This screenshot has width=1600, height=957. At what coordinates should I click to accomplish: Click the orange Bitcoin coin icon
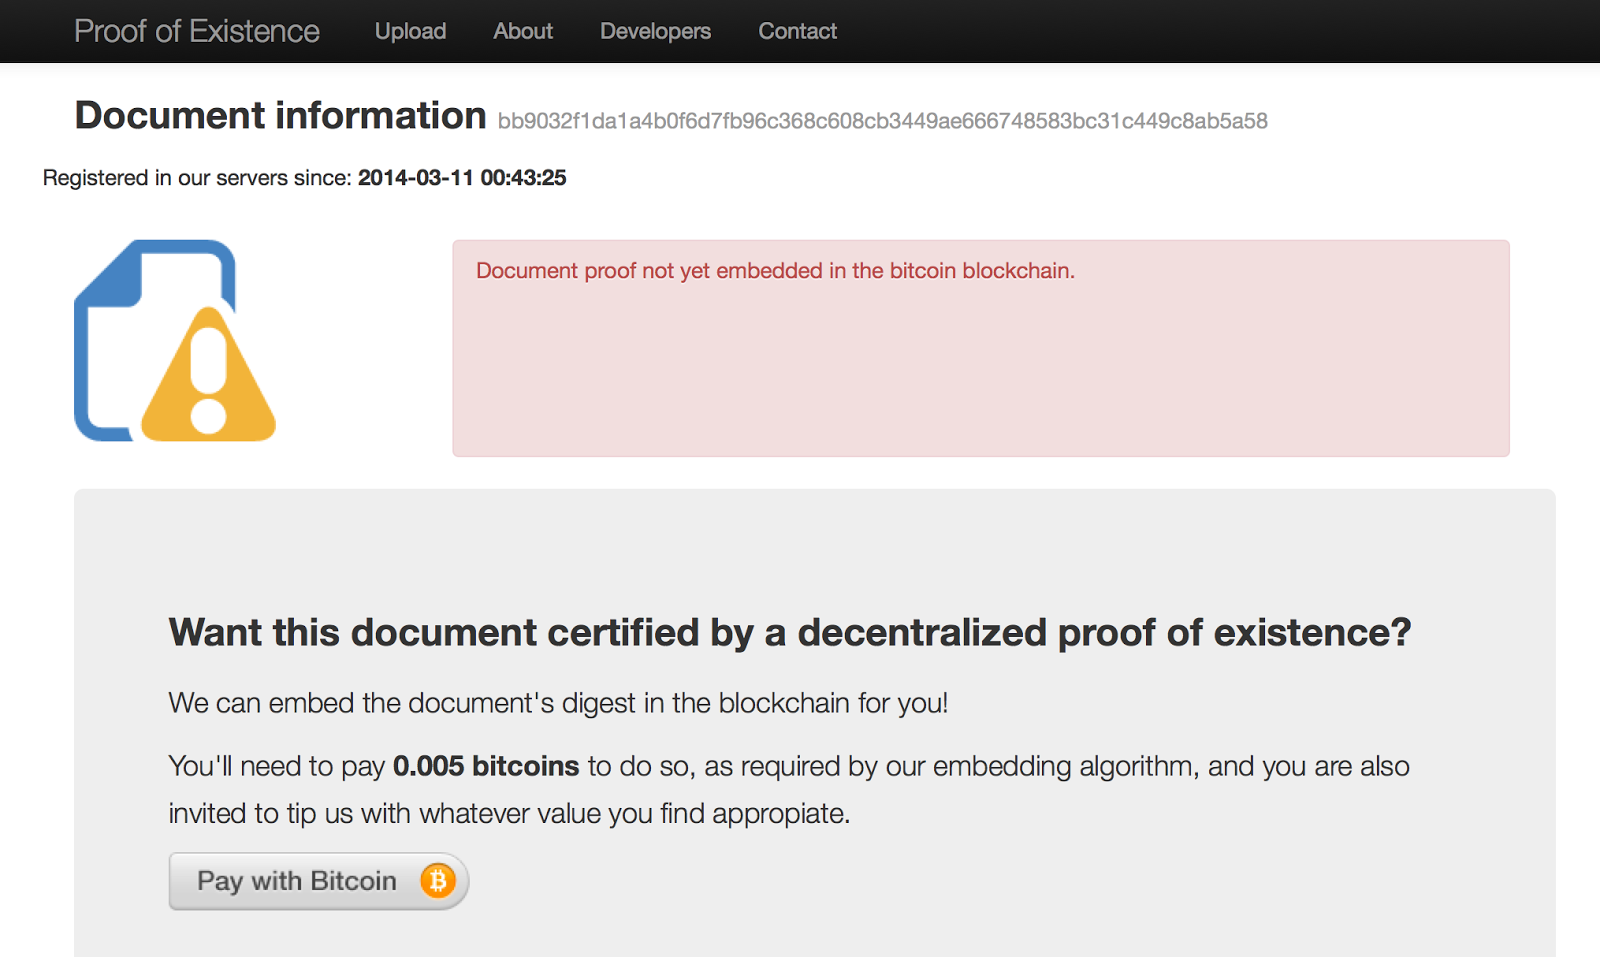(438, 881)
